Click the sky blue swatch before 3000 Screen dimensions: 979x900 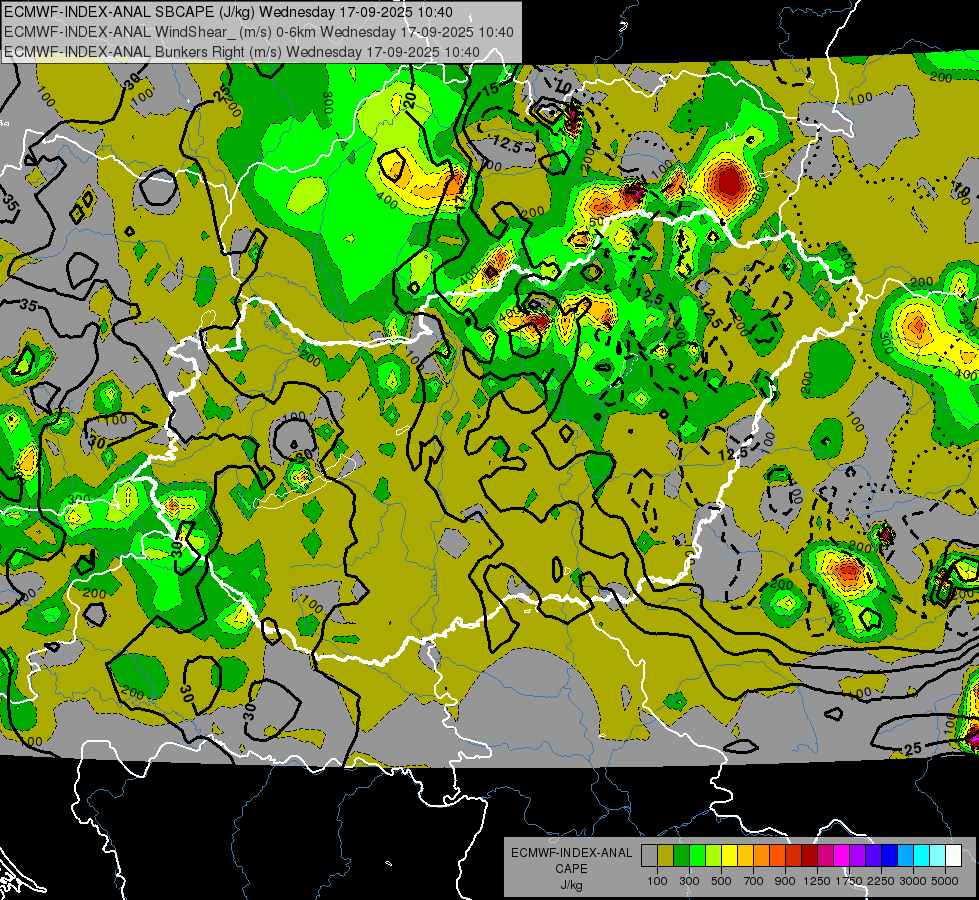point(906,856)
